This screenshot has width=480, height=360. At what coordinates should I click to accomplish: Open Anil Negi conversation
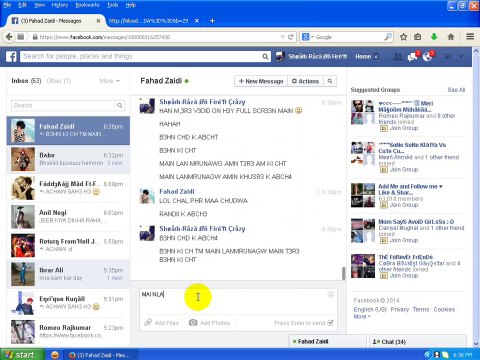click(68, 217)
